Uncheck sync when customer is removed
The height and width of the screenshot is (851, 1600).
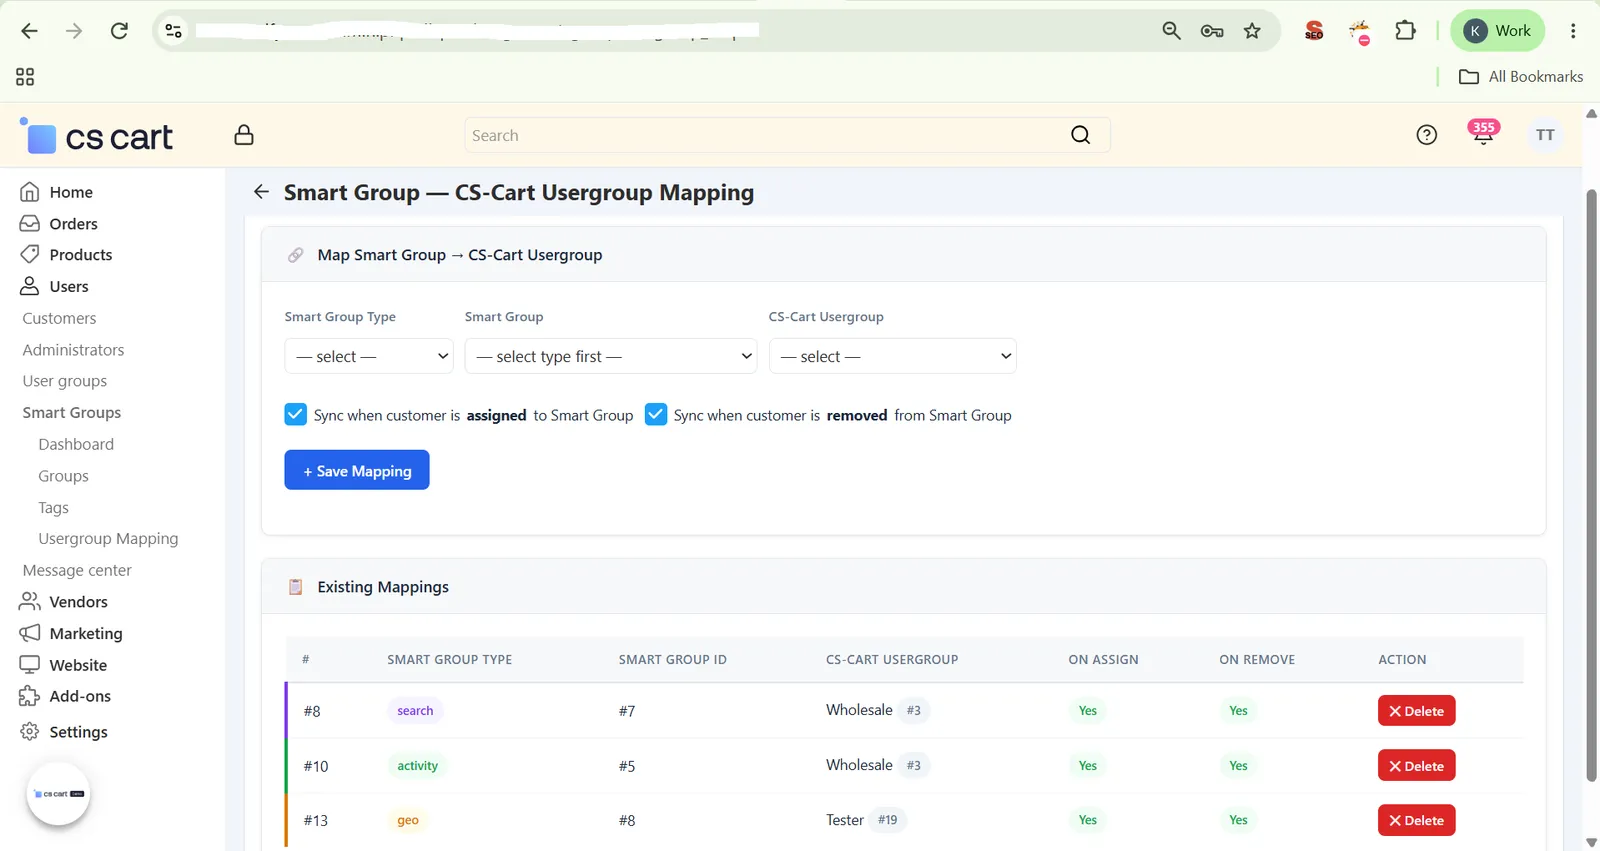656,414
